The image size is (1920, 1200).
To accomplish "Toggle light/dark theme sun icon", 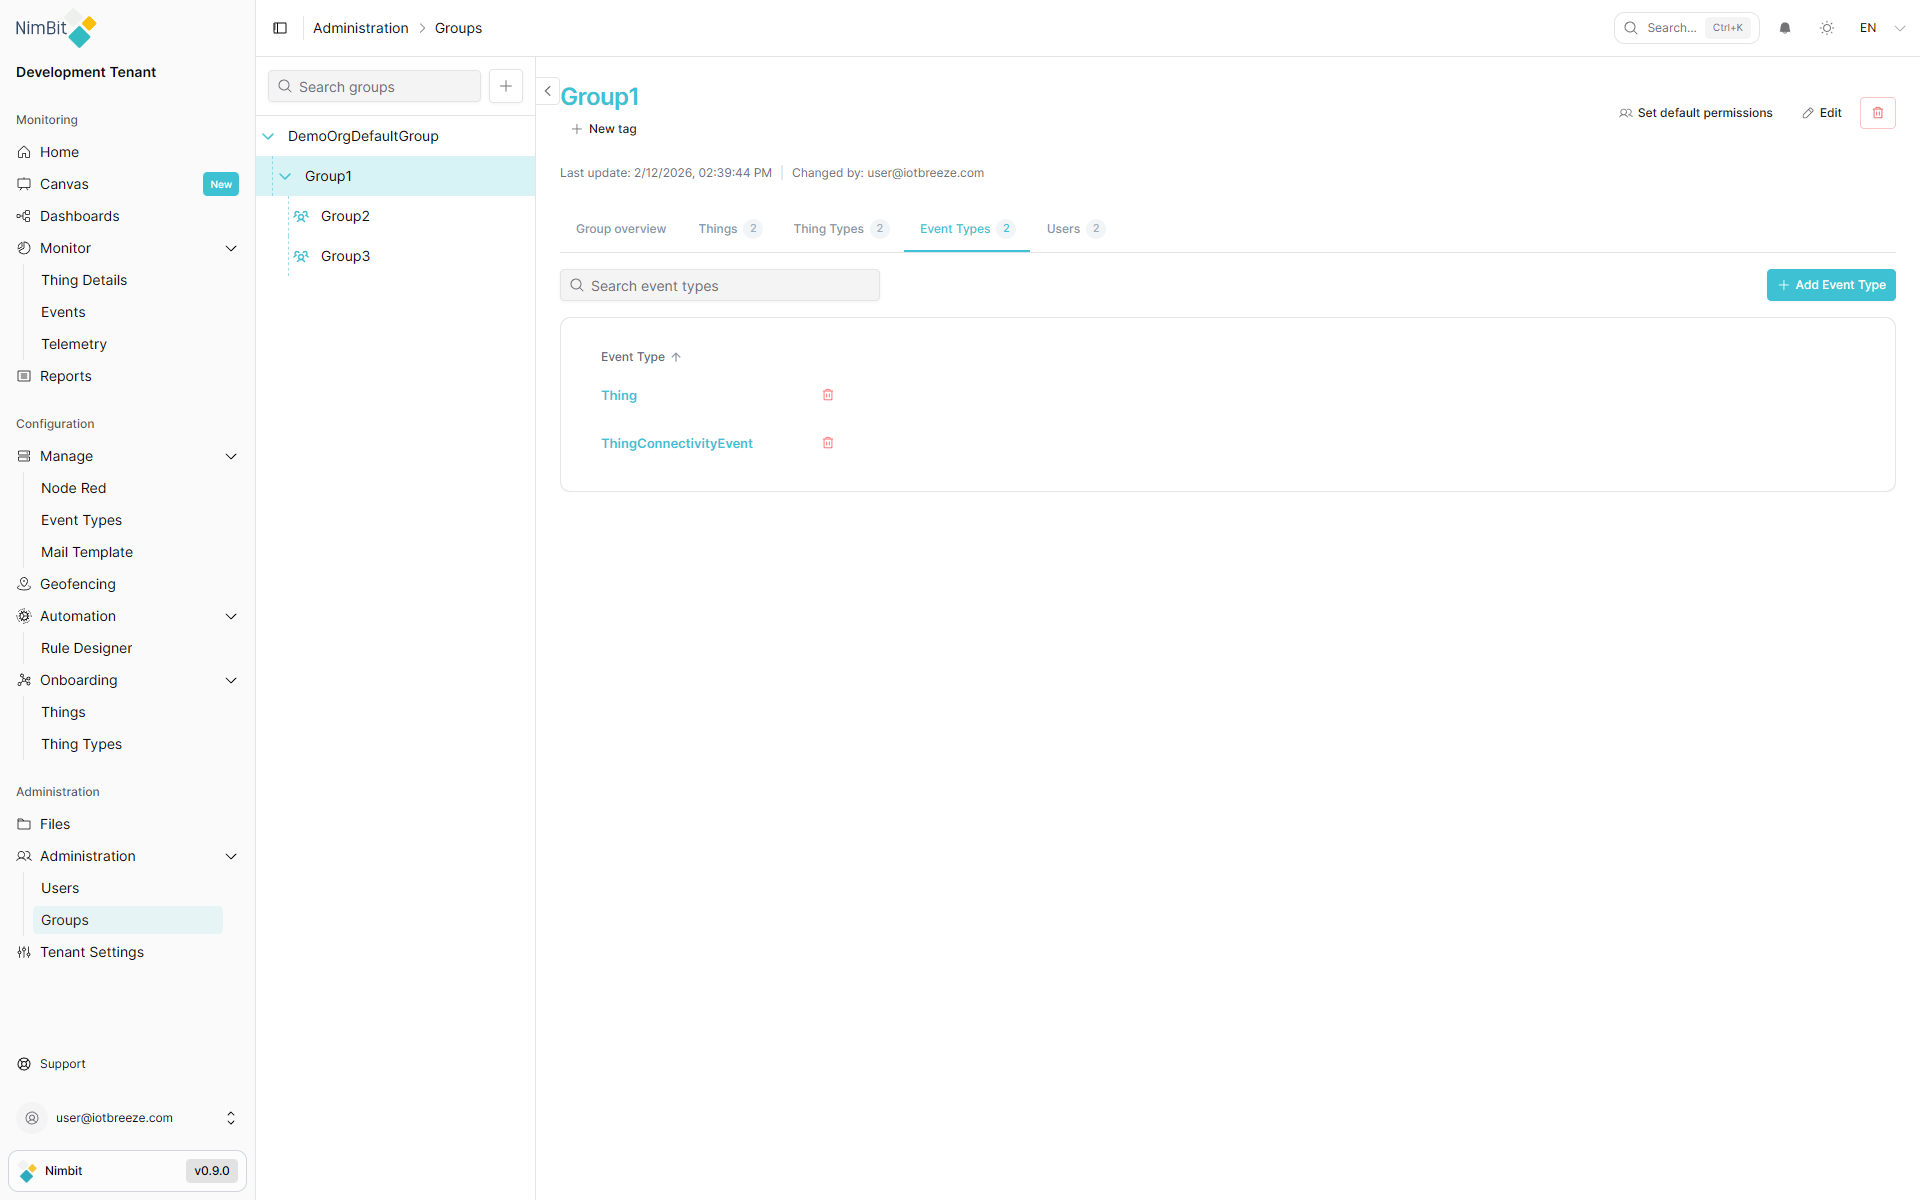I will tap(1827, 28).
